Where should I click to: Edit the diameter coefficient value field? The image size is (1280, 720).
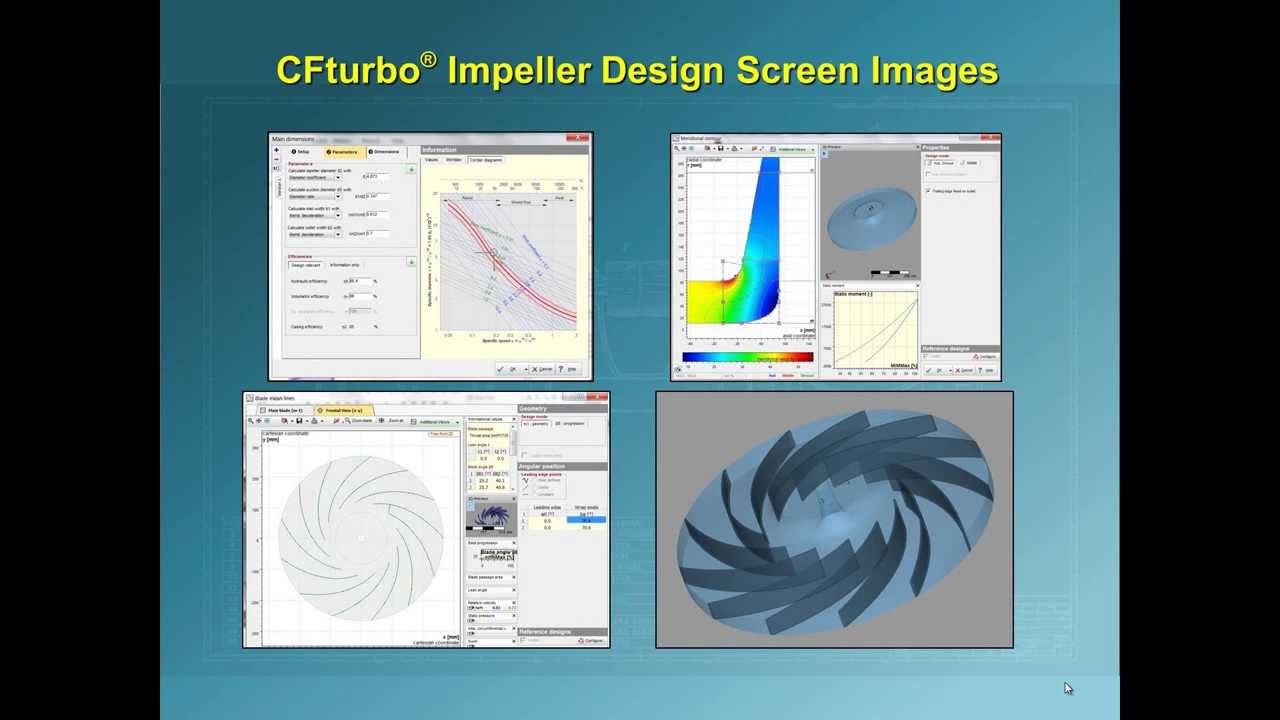pyautogui.click(x=377, y=176)
